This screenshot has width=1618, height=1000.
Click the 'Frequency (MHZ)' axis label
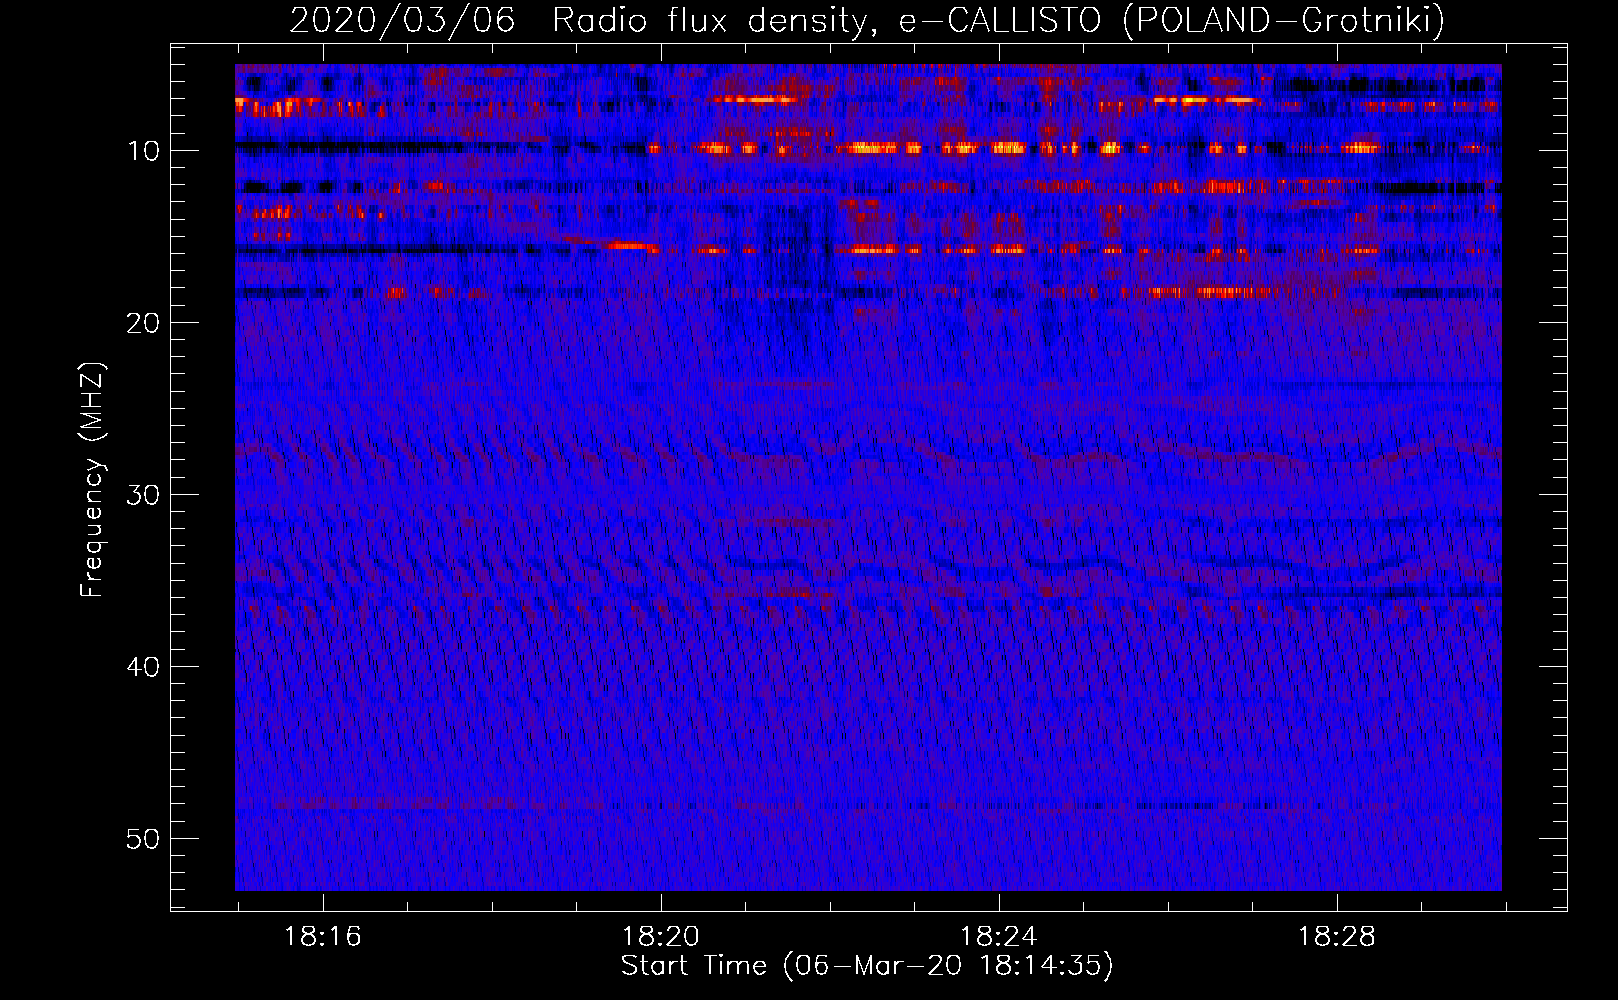(x=92, y=480)
